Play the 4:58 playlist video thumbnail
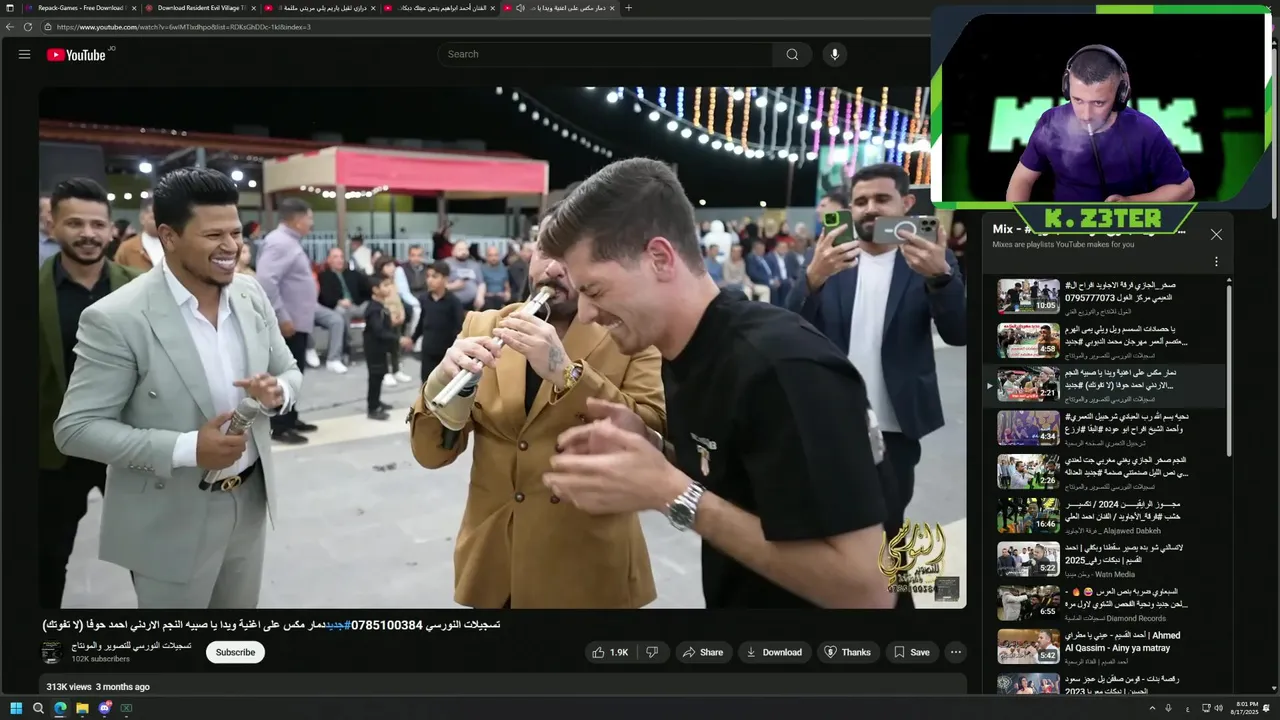 click(x=1028, y=340)
